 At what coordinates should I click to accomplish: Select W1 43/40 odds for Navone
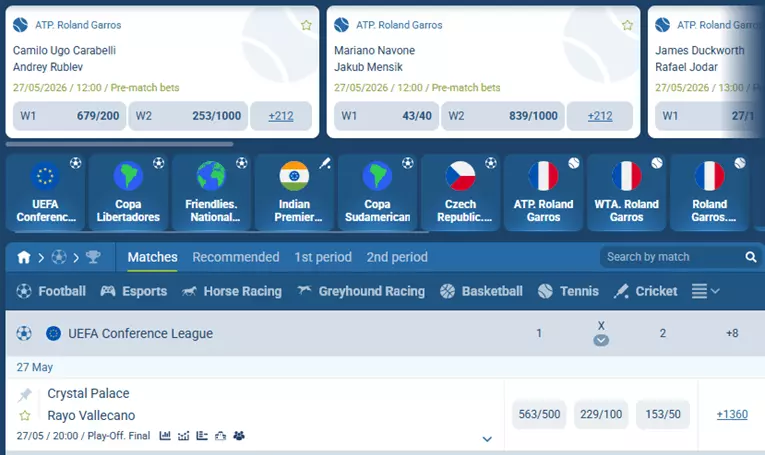386,116
